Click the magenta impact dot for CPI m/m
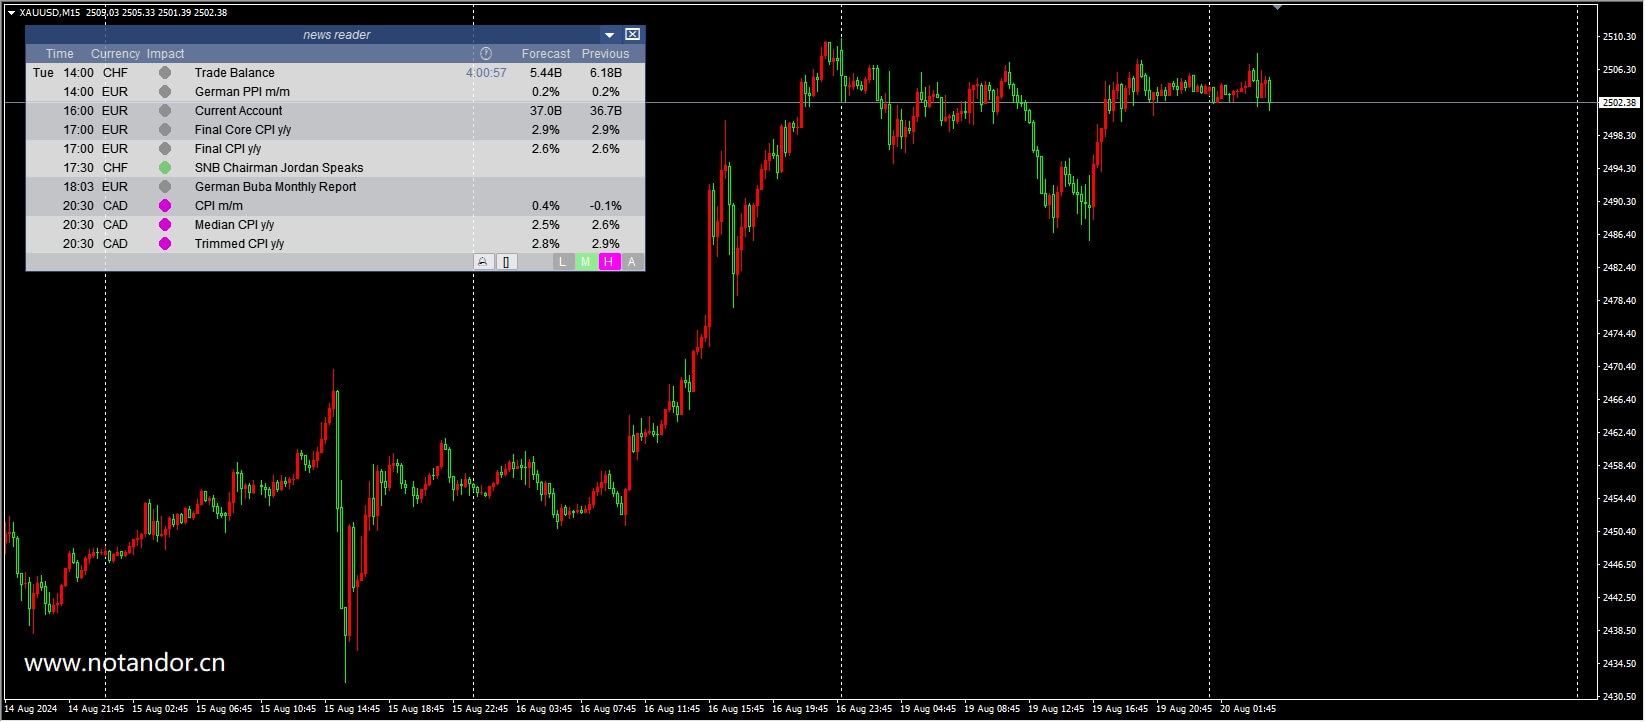 (165, 206)
